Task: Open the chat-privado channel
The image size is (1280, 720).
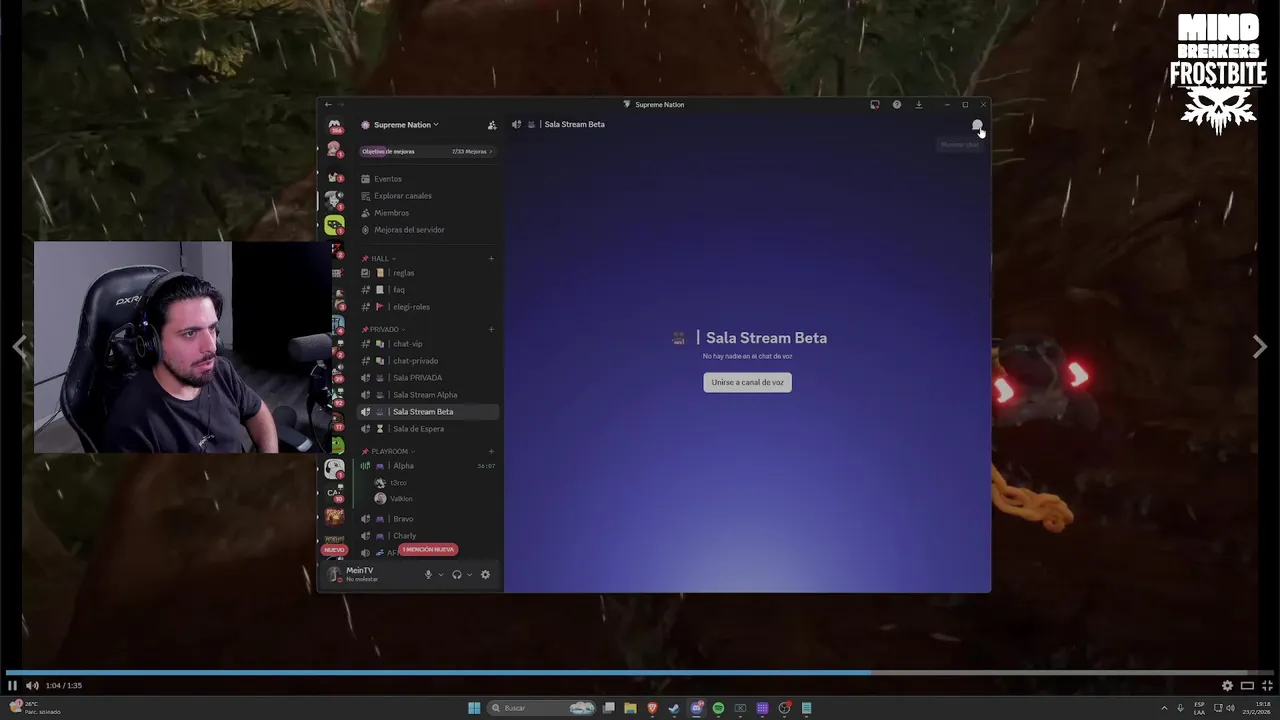Action: pyautogui.click(x=428, y=361)
